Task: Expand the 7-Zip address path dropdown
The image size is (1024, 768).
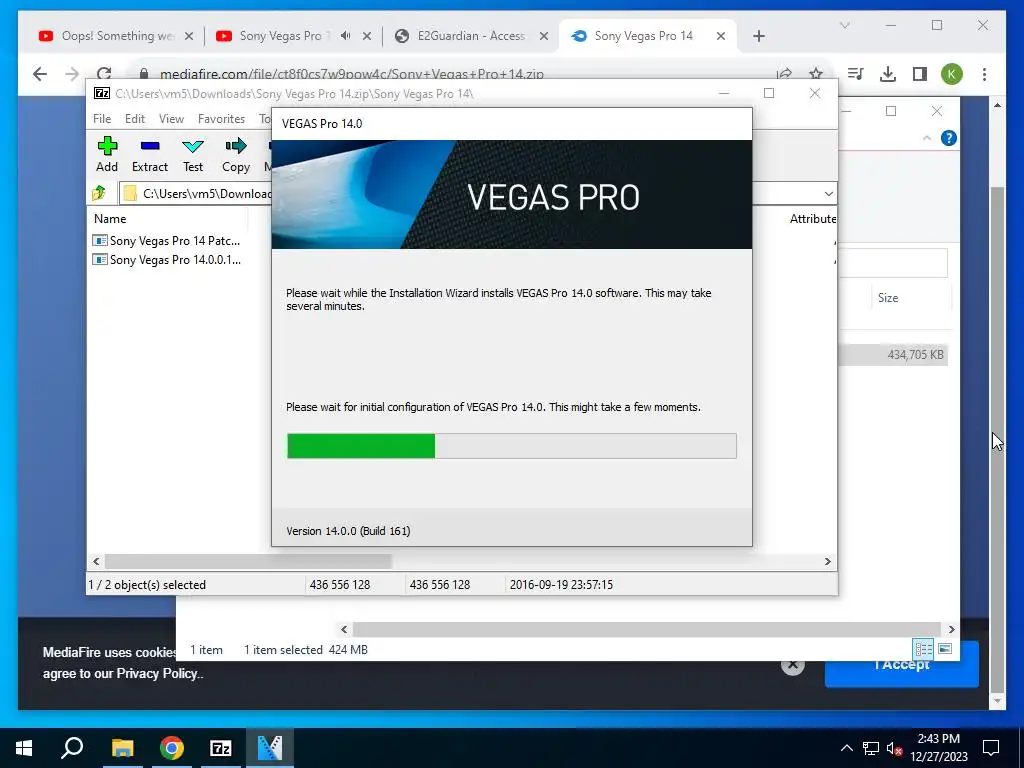Action: click(828, 194)
